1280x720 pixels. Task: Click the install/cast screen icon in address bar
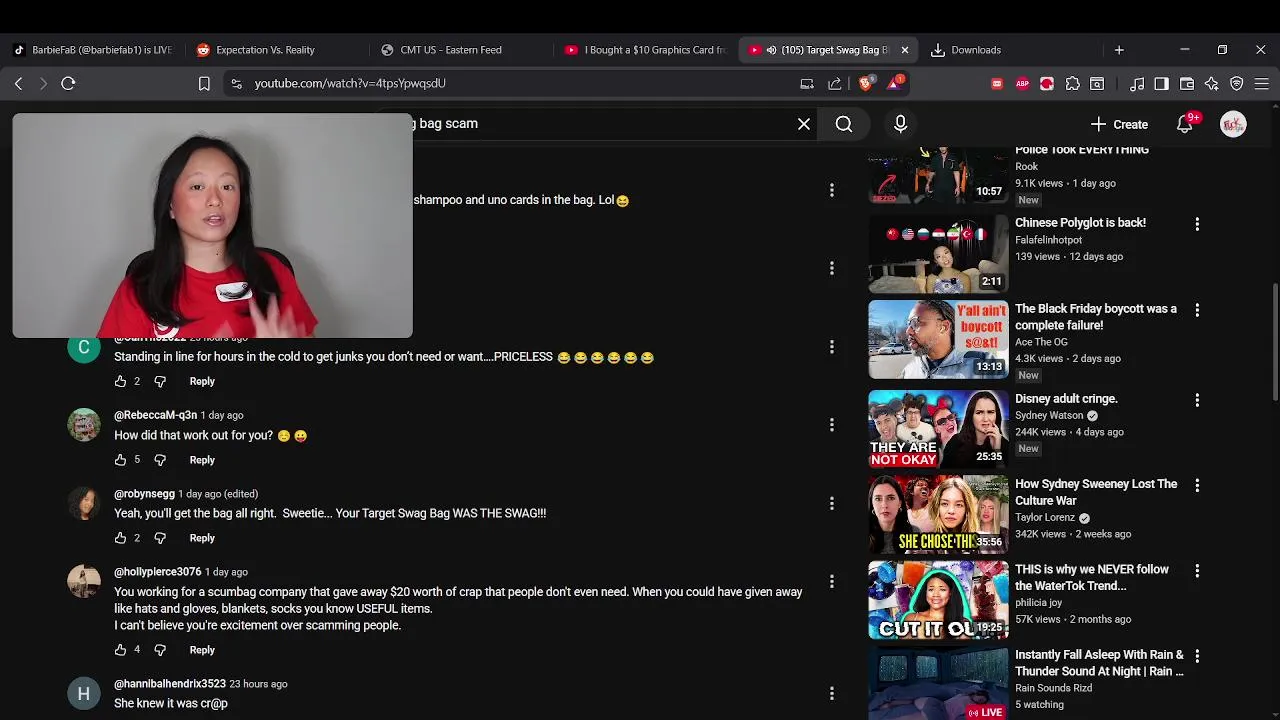point(807,84)
